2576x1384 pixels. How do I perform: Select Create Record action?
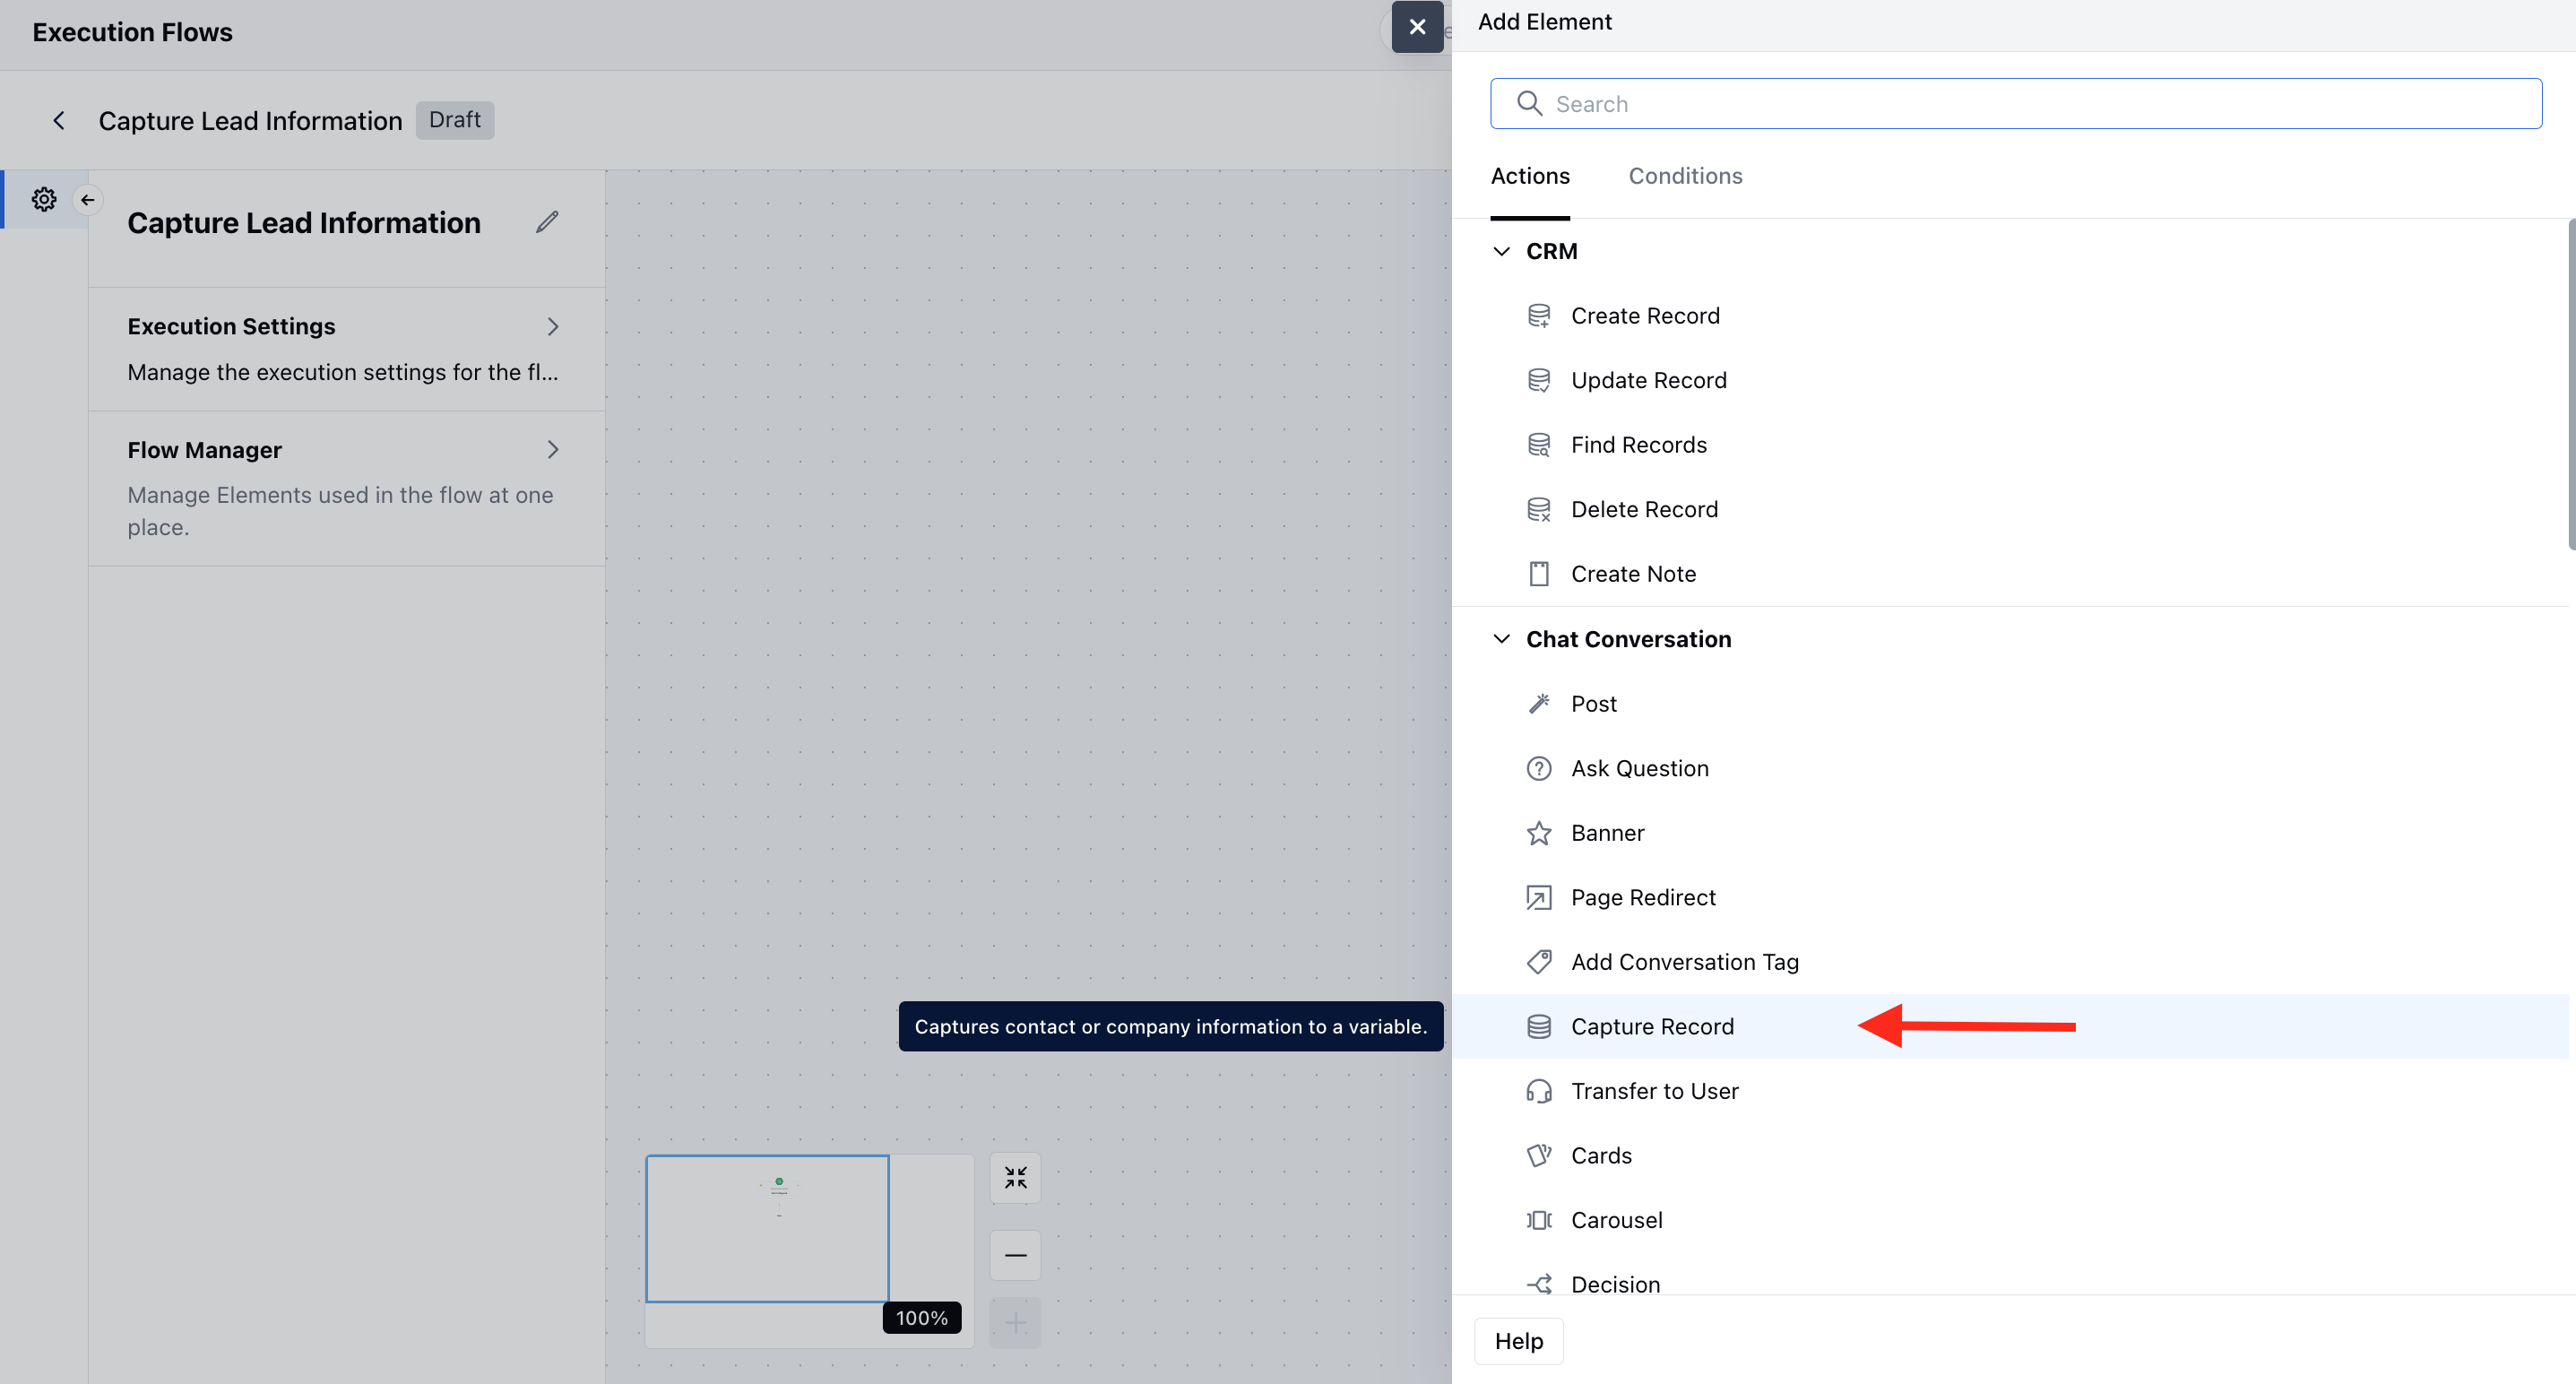click(2010, 316)
